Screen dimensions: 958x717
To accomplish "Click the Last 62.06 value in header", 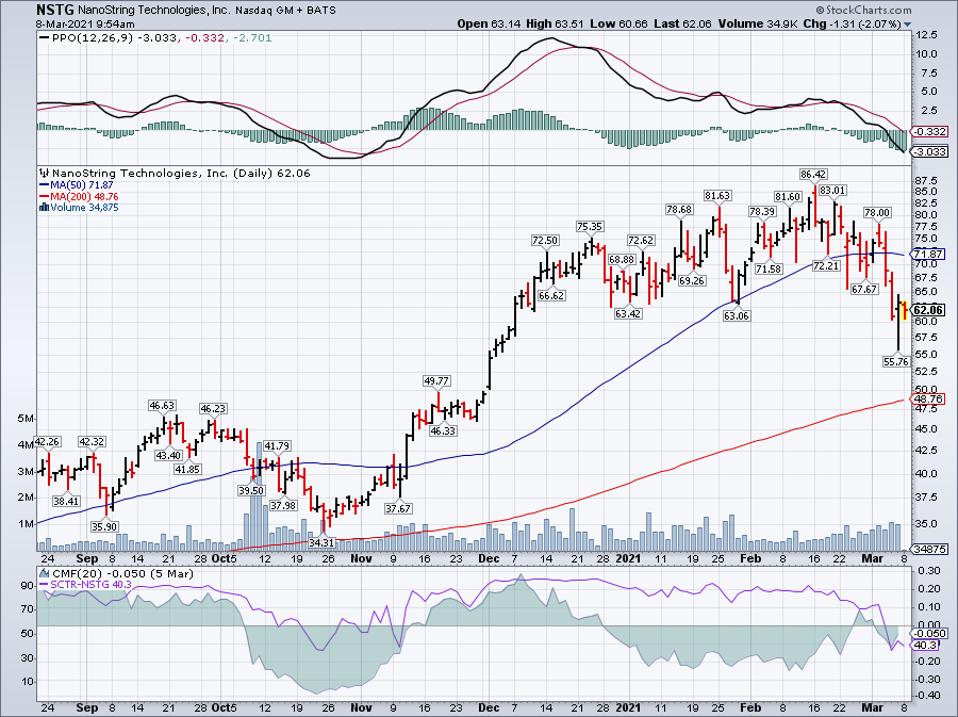I will click(680, 24).
